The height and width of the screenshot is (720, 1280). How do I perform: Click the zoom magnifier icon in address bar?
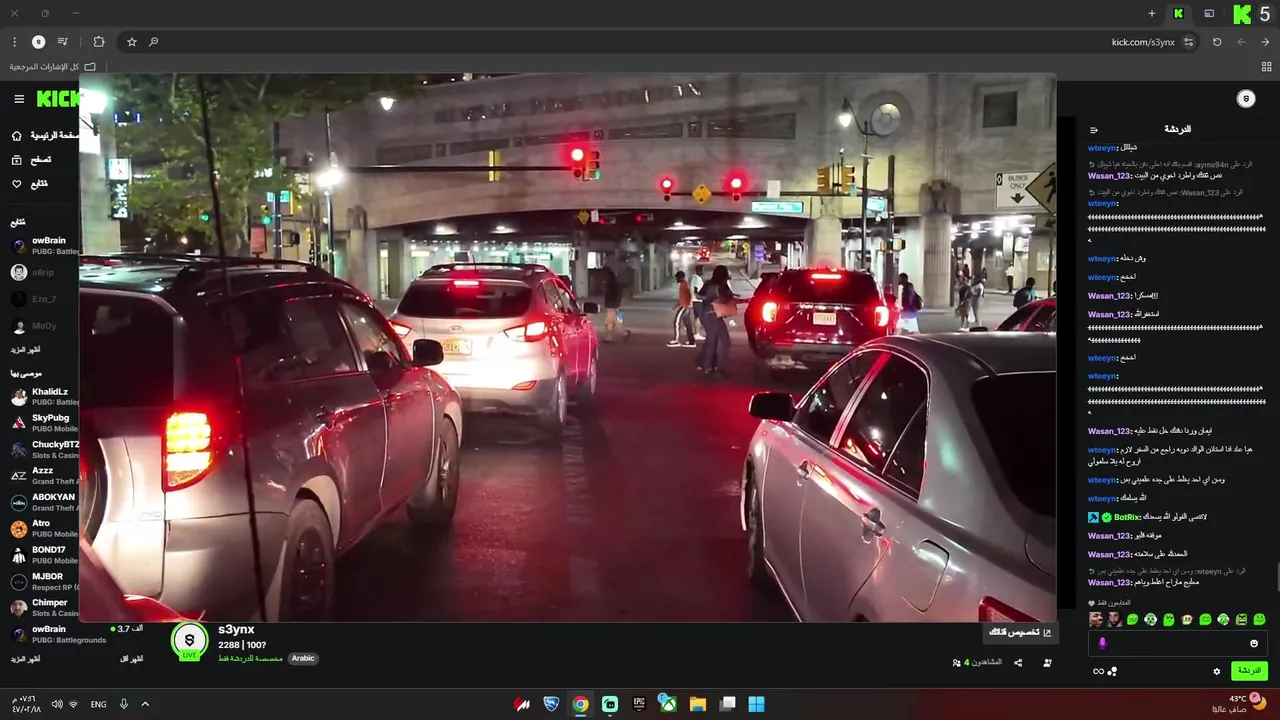tap(153, 42)
